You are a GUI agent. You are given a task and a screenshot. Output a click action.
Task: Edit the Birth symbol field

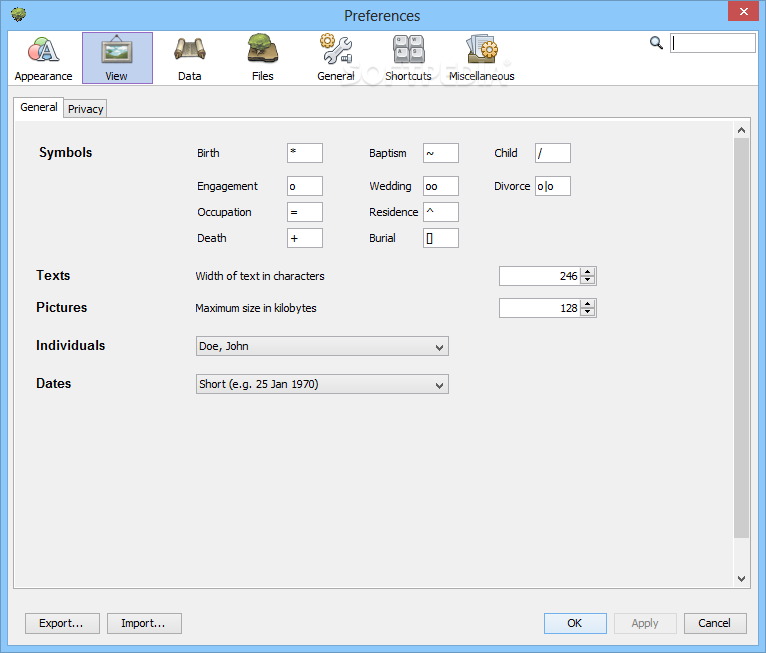coord(305,153)
